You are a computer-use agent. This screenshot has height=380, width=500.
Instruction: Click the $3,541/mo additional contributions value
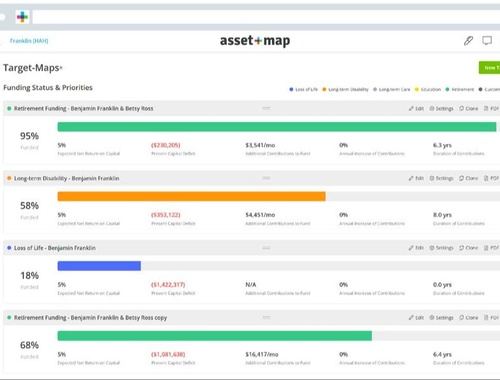pyautogui.click(x=260, y=145)
